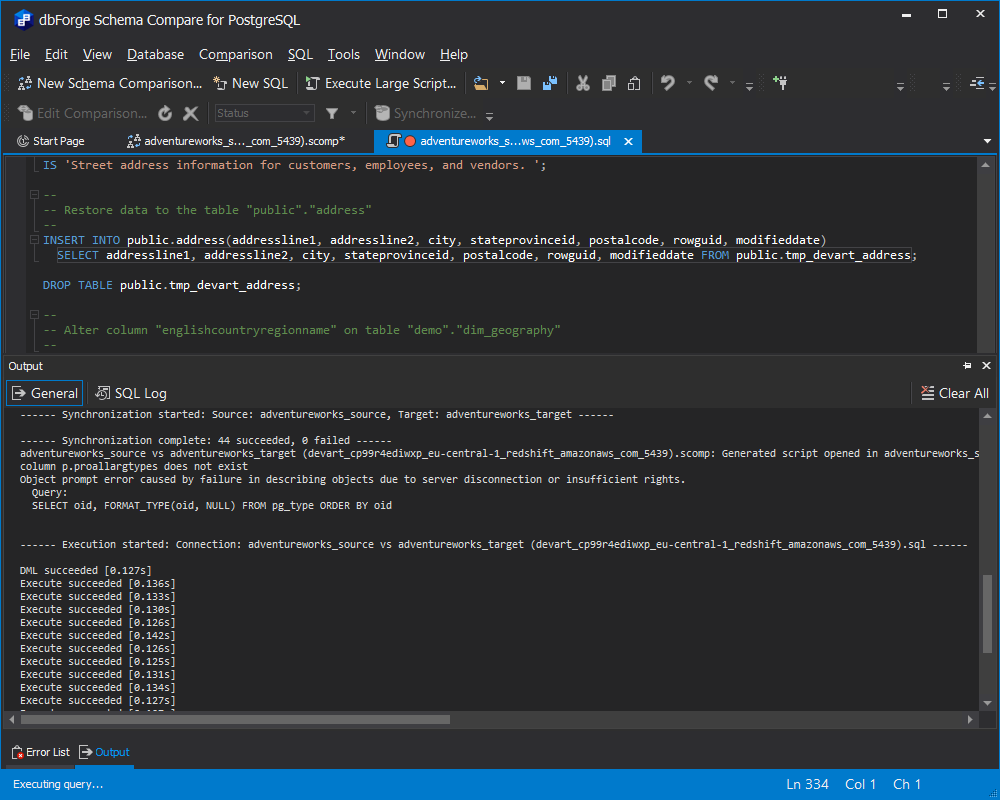Viewport: 1000px width, 800px height.
Task: Click Output panel scroll-down arrow
Action: coord(987,704)
